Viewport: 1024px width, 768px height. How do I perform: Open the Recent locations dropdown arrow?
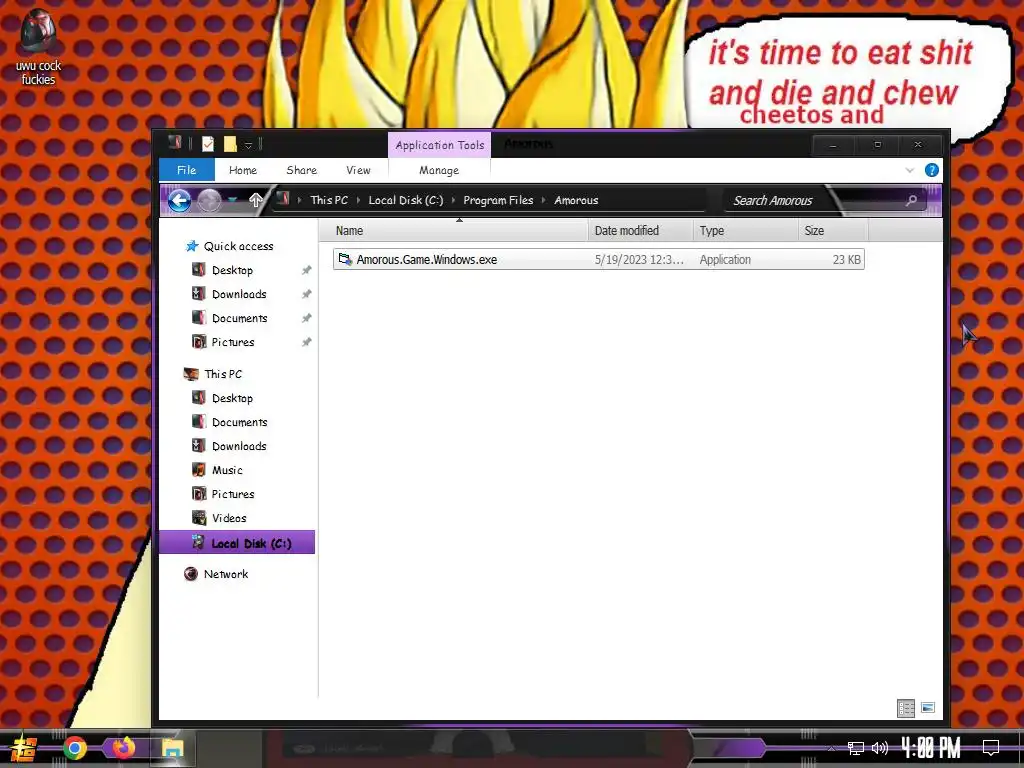(232, 200)
